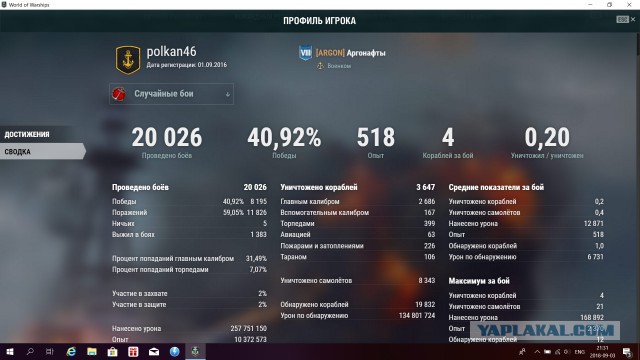Click the Уничтожено самолётов 8 343 row

(x=358, y=281)
